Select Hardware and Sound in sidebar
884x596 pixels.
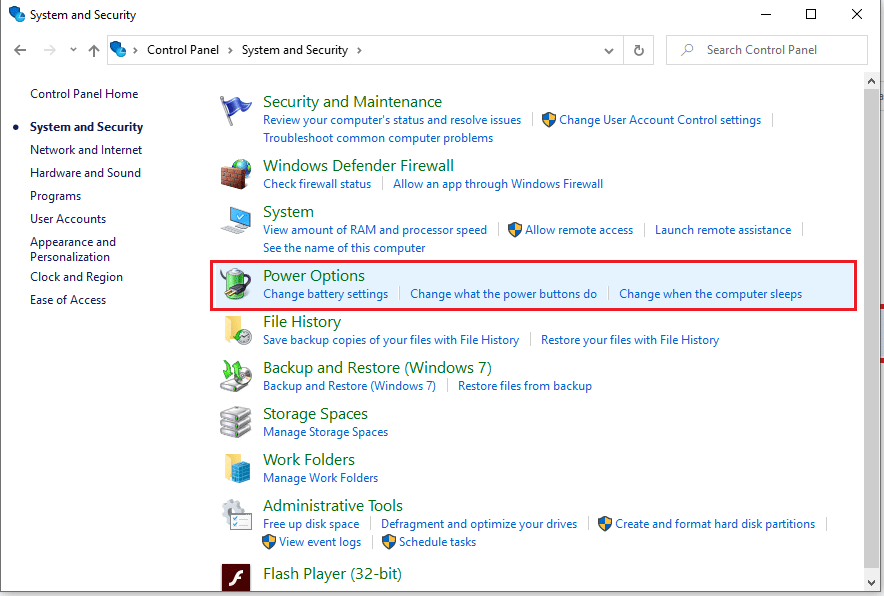[85, 173]
